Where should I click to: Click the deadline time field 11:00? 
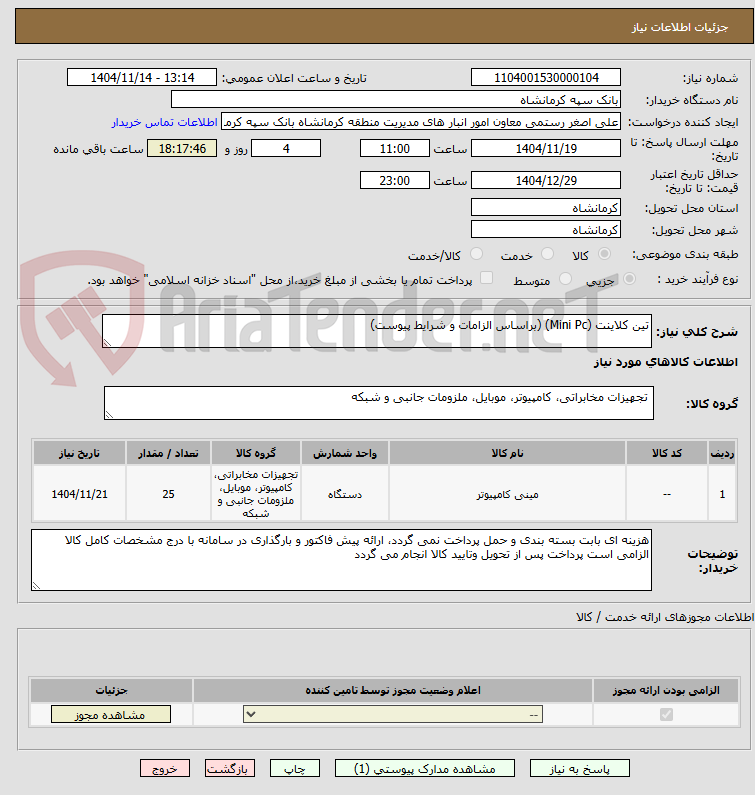click(x=394, y=149)
